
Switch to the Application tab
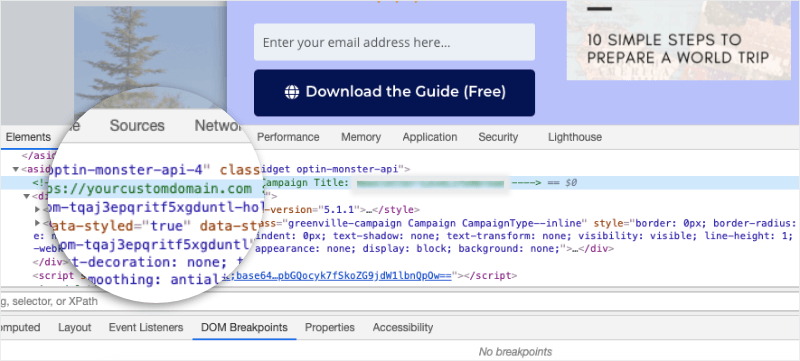click(430, 137)
